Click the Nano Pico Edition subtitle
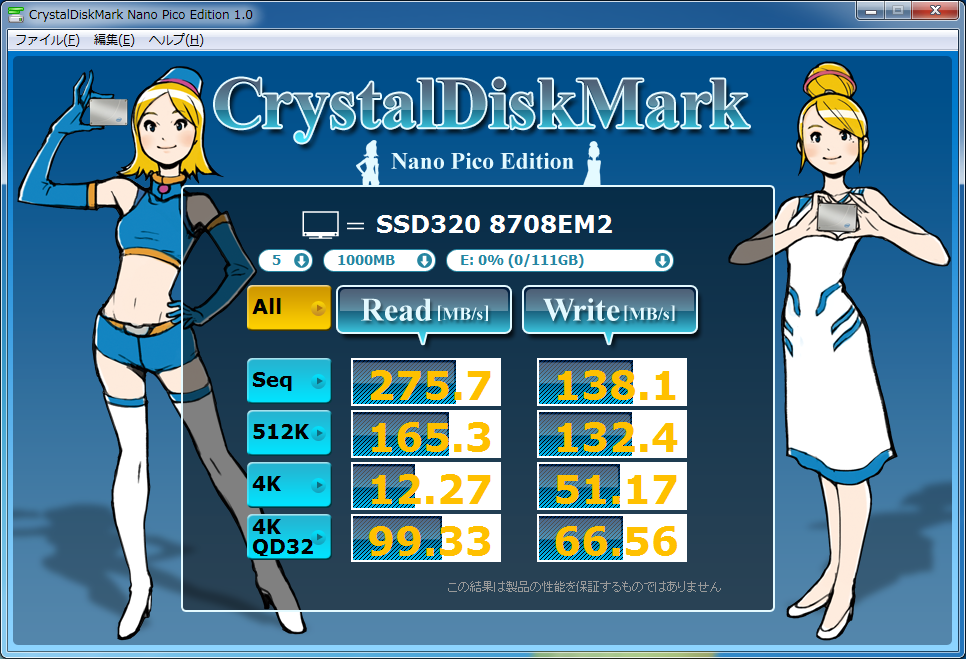The height and width of the screenshot is (659, 966). [482, 161]
